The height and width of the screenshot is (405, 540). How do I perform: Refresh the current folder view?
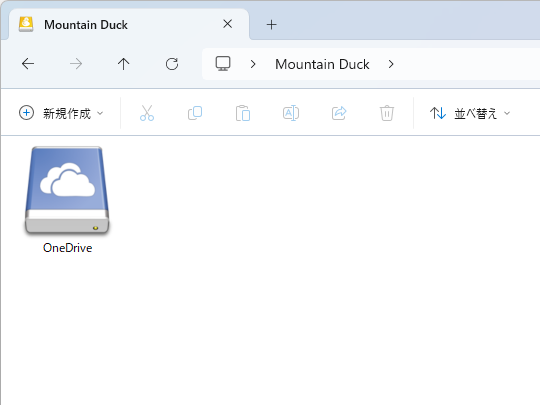(172, 64)
